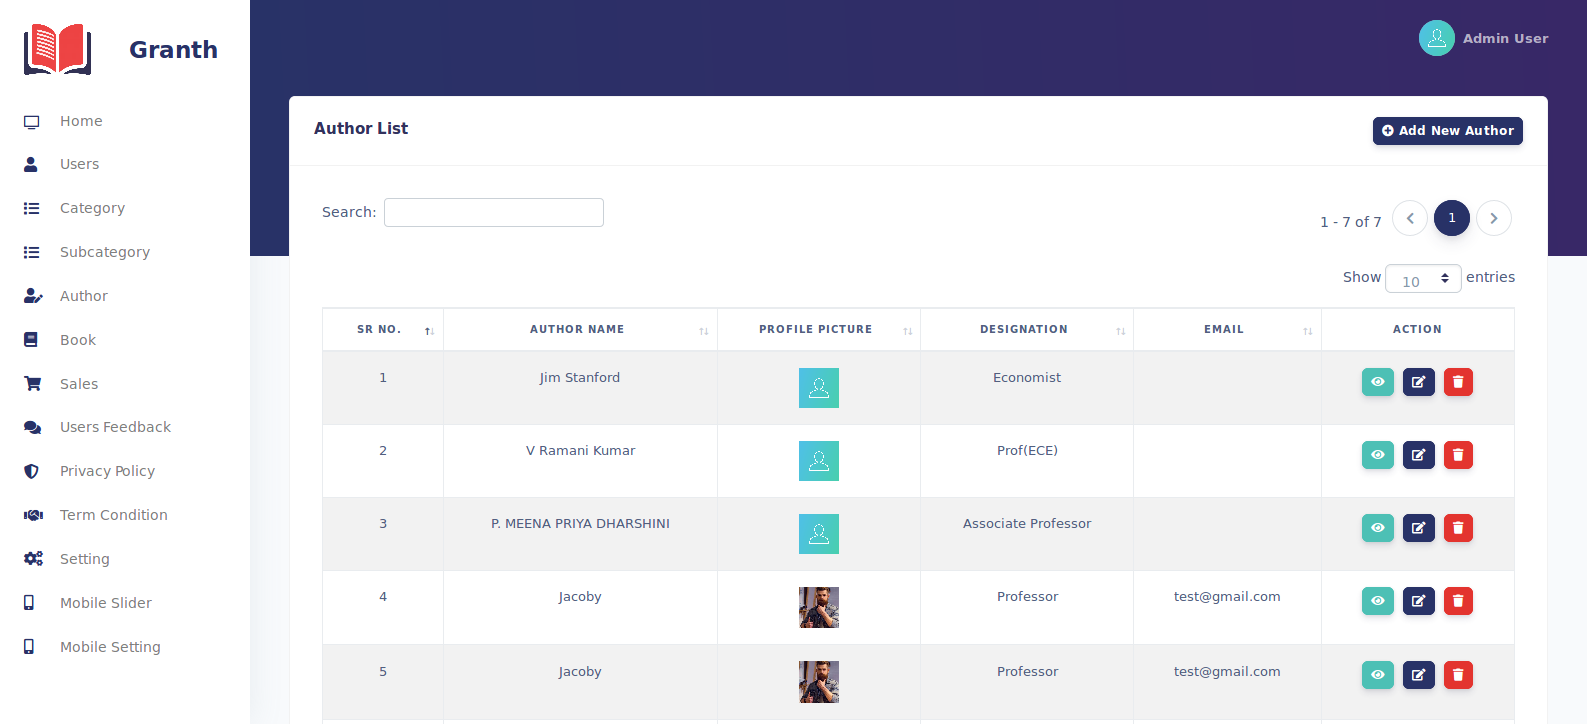
Task: Edit the V Ramani Kumar author entry
Action: [x=1418, y=455]
